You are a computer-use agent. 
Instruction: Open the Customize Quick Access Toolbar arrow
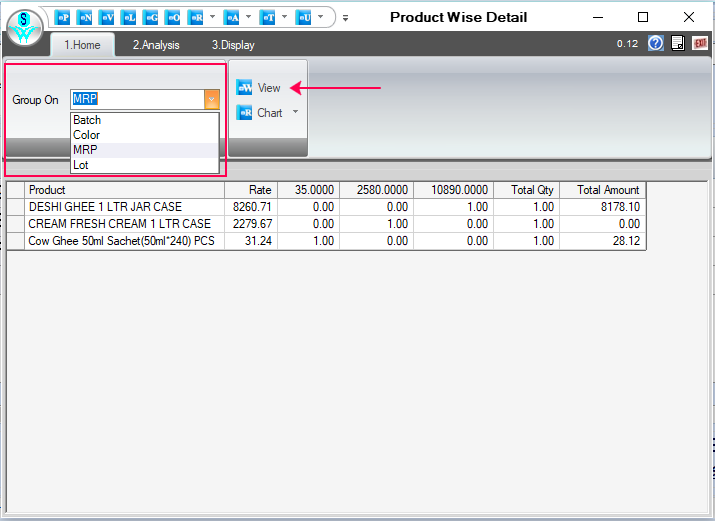tap(346, 18)
